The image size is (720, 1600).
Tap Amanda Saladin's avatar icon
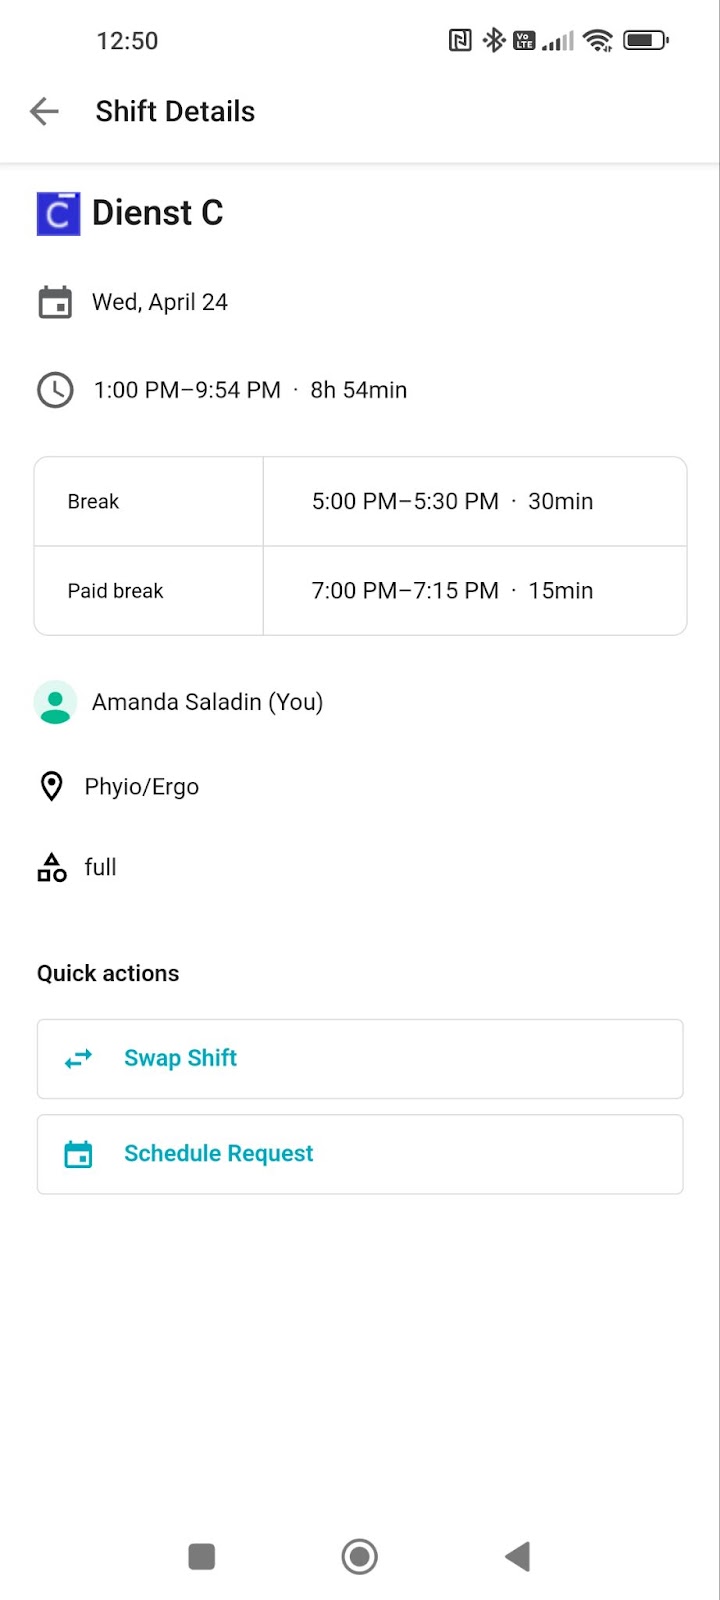[55, 702]
